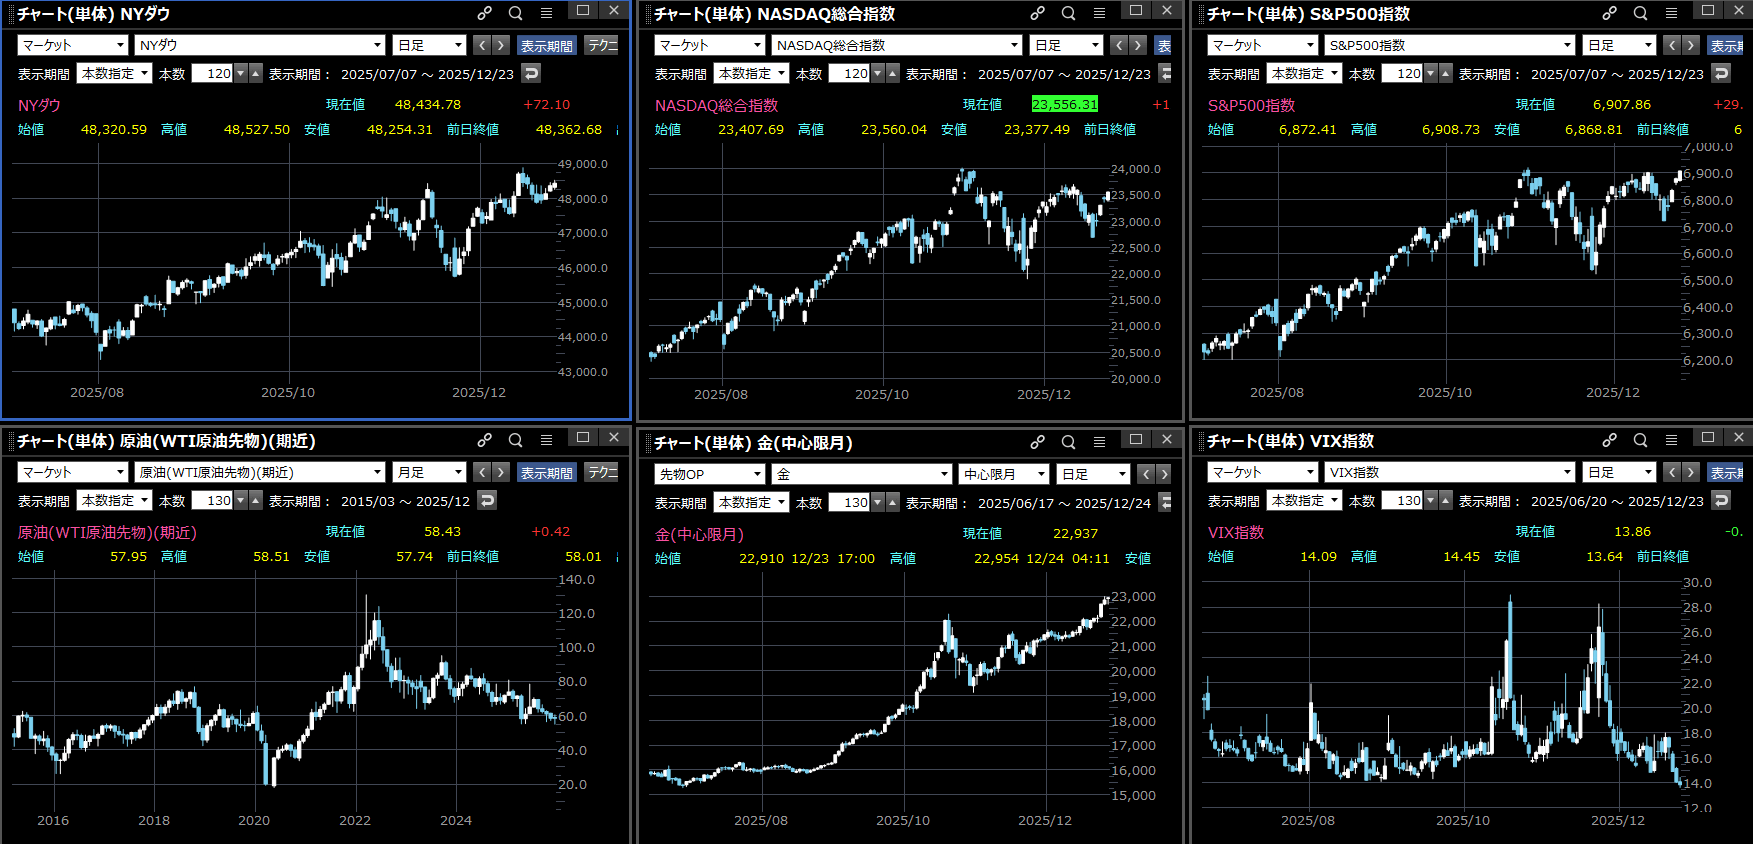Open the 中心限月 contract dropdown in 金 chart
Screen dimensions: 1753x844
[x=1003, y=474]
